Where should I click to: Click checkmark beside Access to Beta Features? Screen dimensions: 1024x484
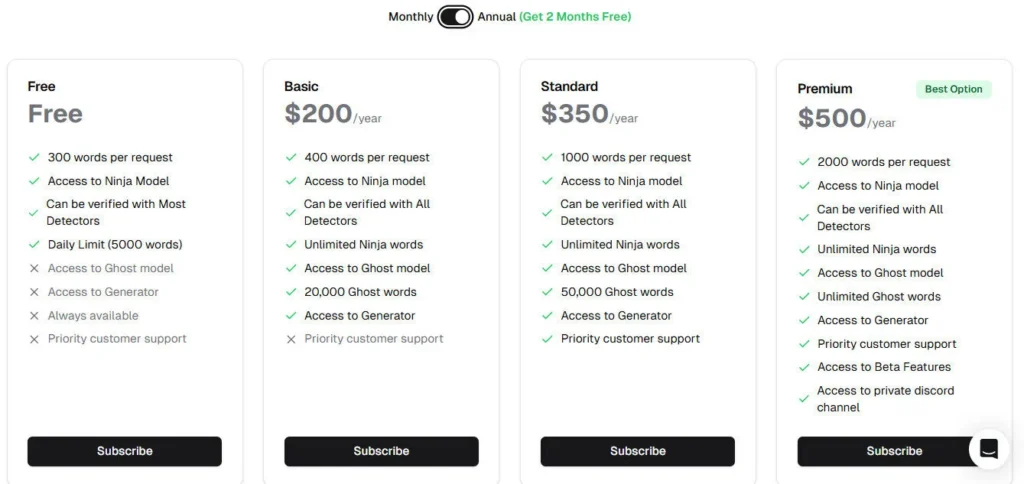[x=804, y=367]
